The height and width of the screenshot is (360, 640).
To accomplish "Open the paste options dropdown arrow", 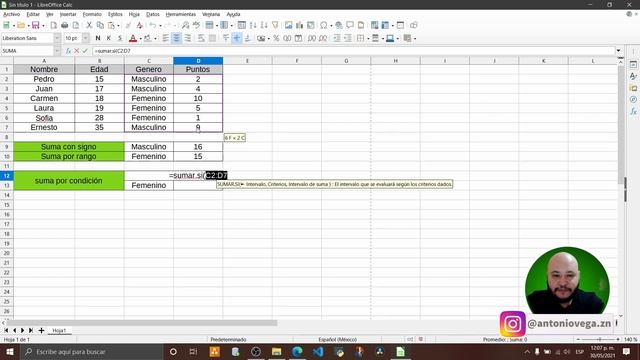I will coord(118,26).
